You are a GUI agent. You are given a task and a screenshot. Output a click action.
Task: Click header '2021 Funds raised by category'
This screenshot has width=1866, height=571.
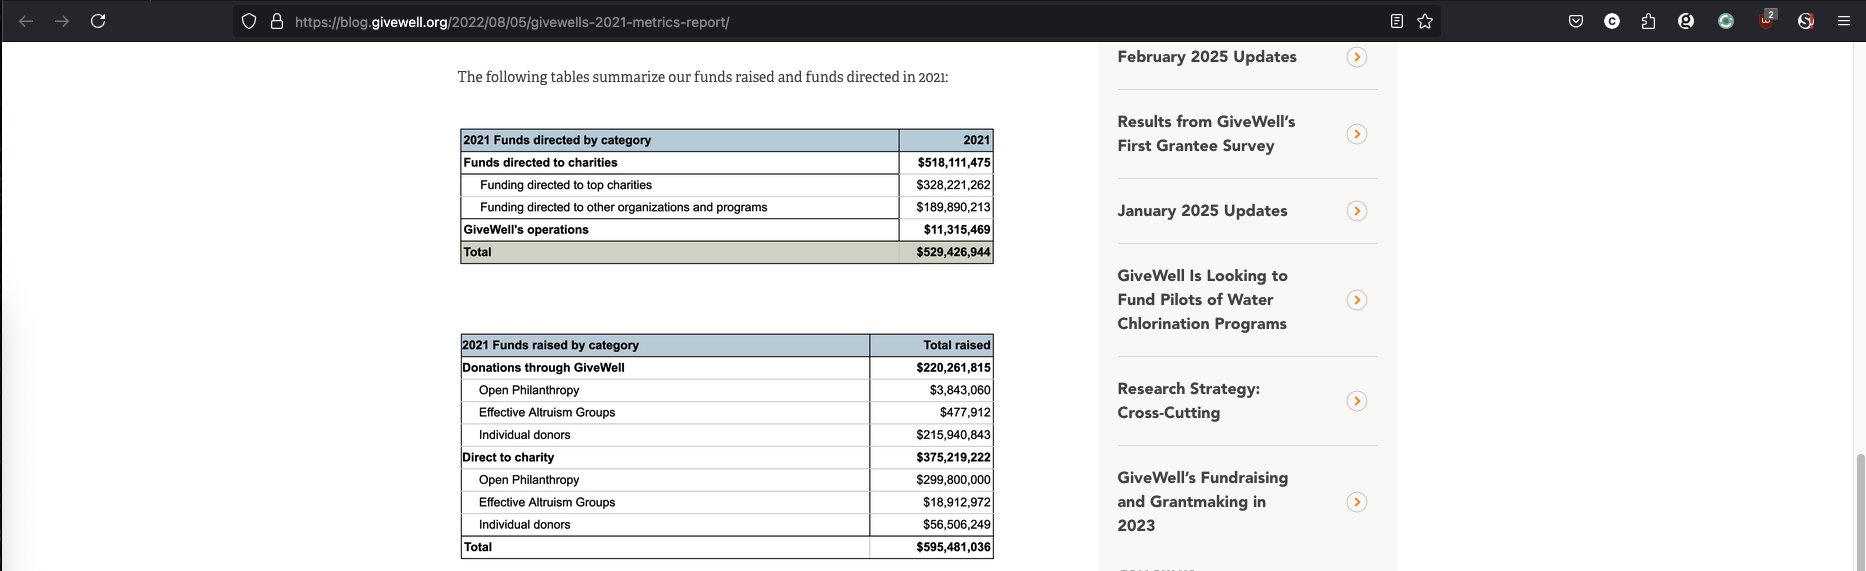pos(550,345)
